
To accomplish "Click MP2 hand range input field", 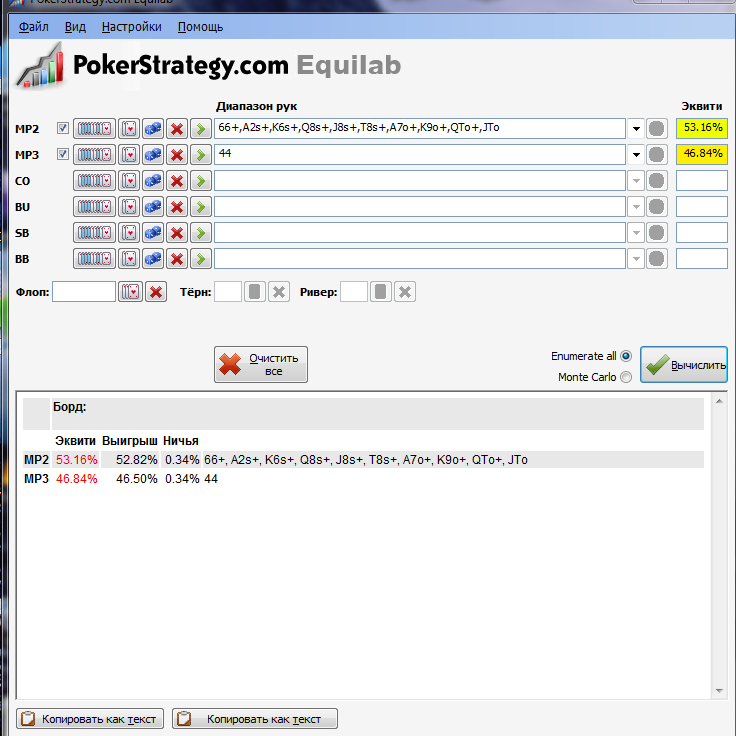I will point(420,128).
